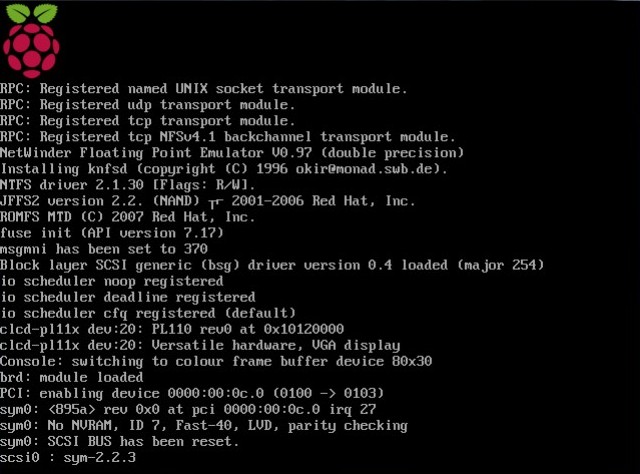Click the 'fuse init (API version 7.17)' line
640x474 pixels.
pyautogui.click(x=112, y=233)
